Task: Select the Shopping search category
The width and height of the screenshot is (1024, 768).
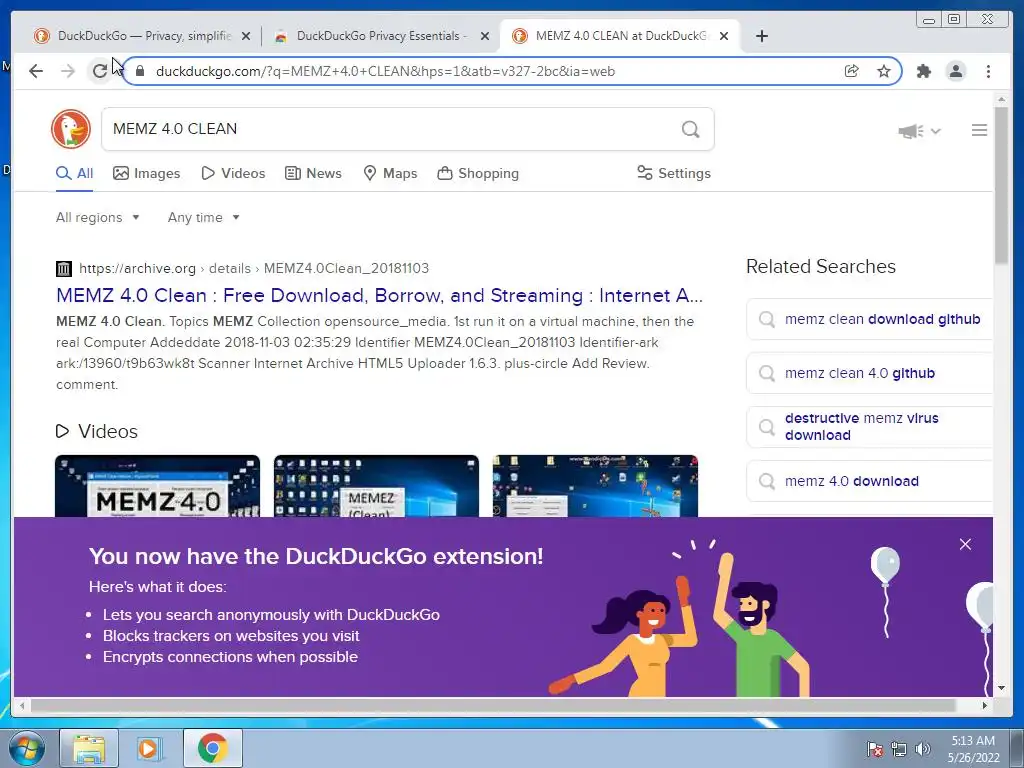Action: pyautogui.click(x=478, y=173)
